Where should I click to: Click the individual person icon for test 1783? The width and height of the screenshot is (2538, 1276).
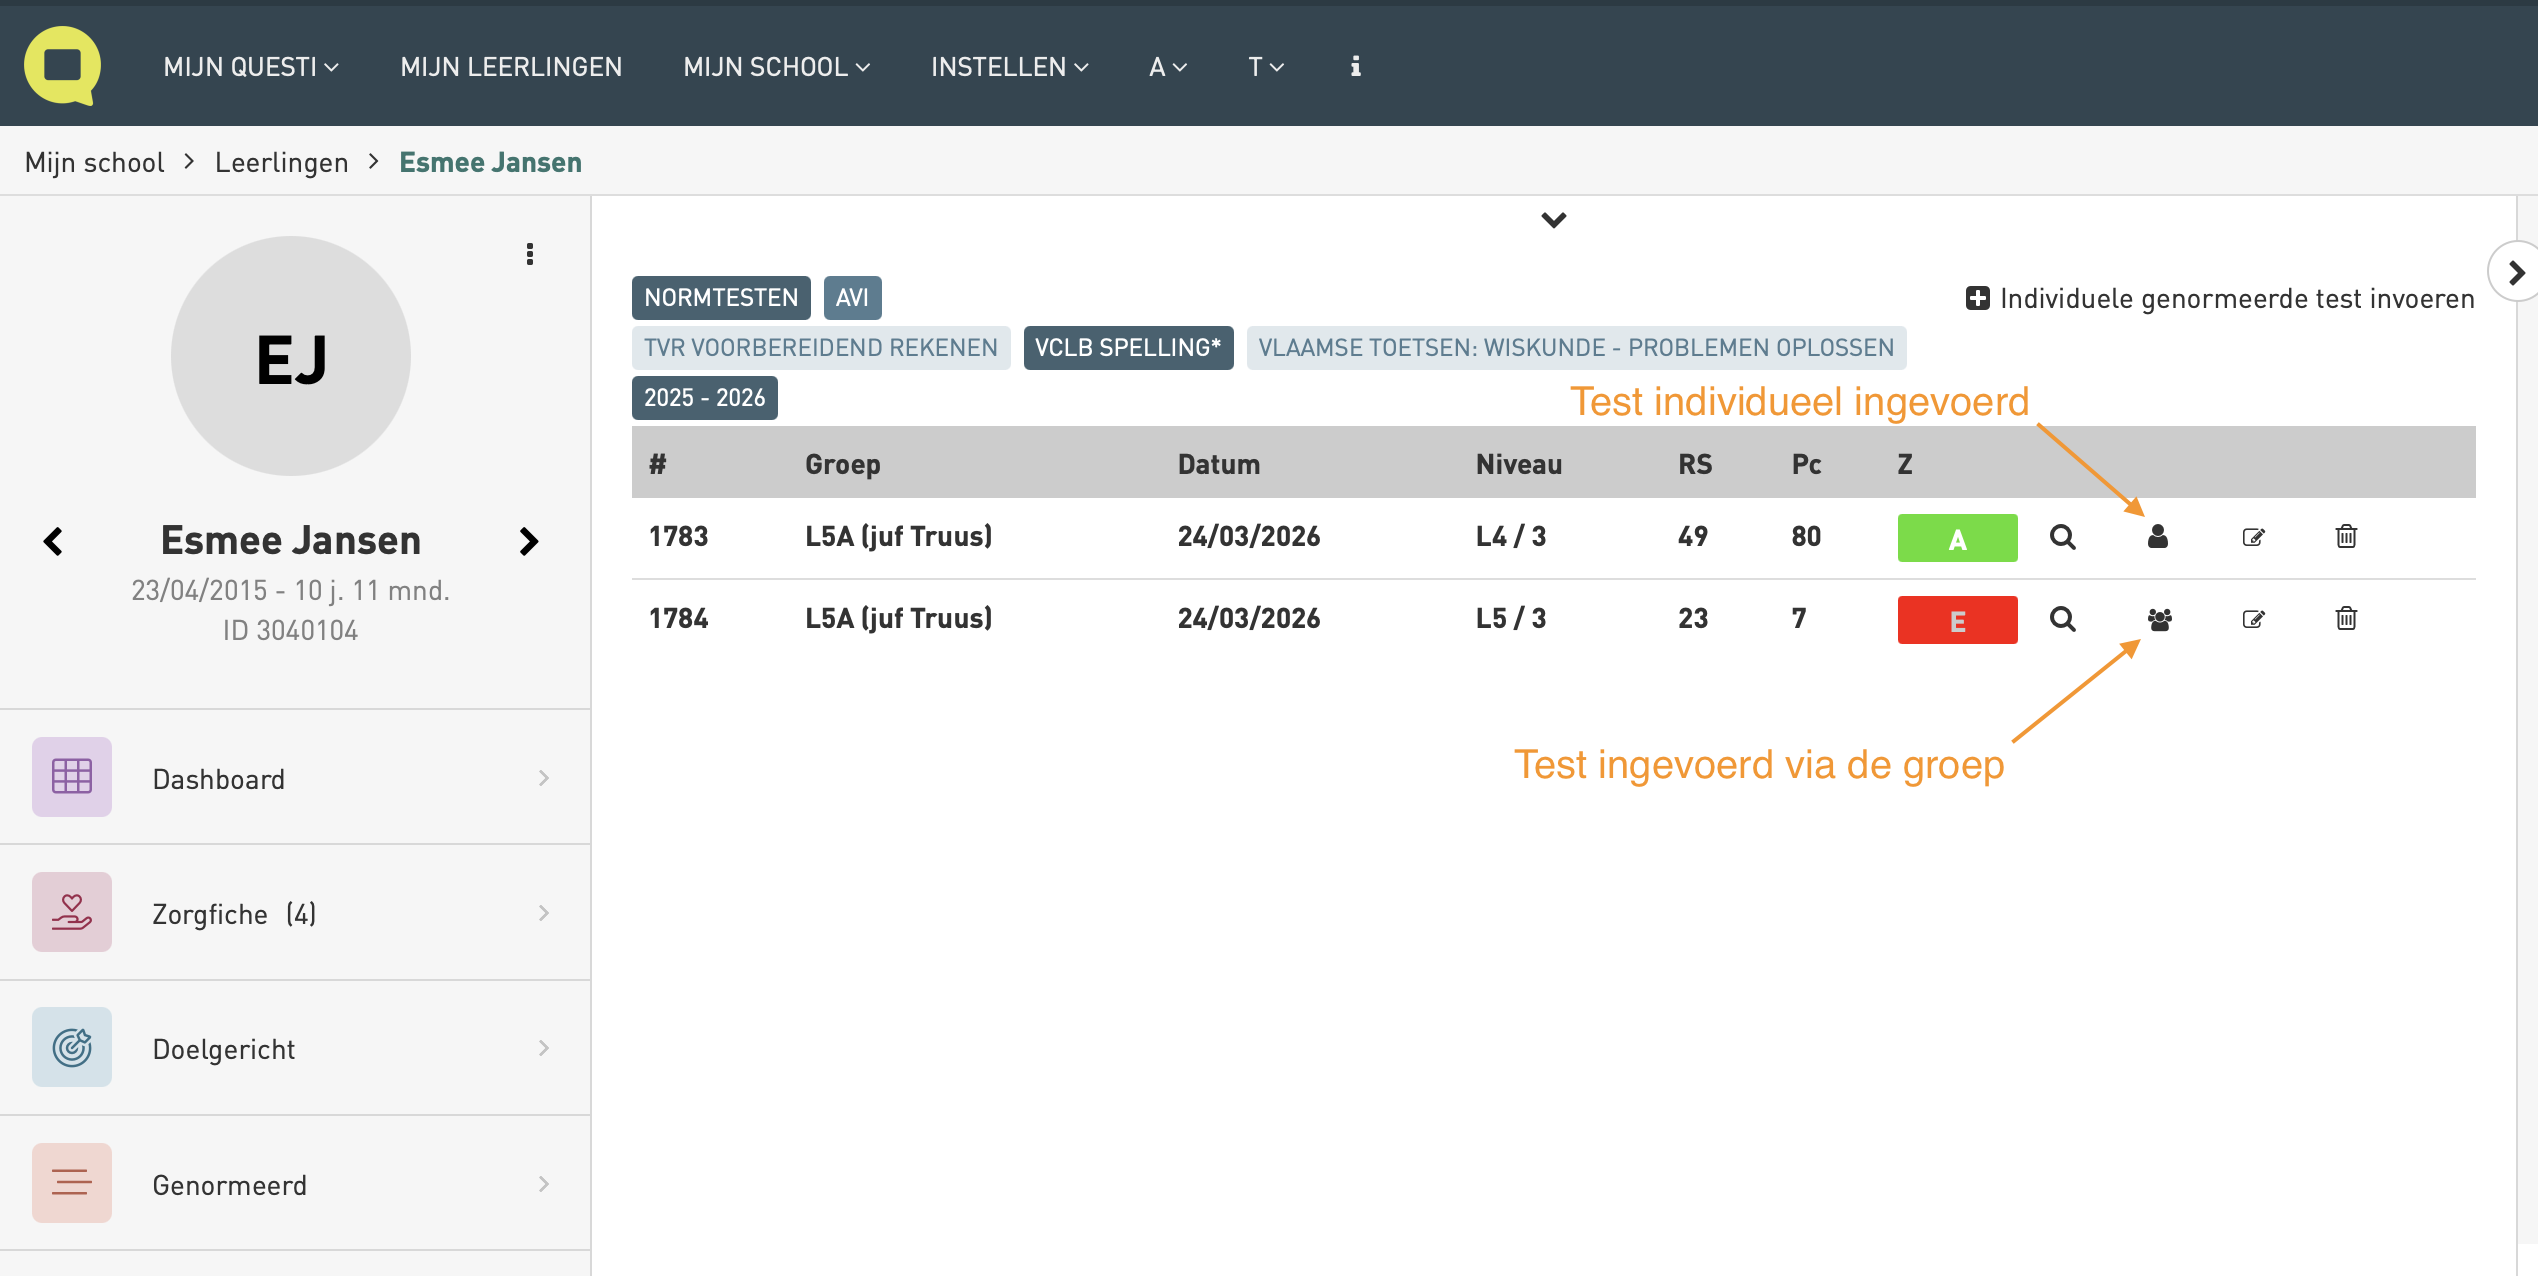pyautogui.click(x=2158, y=537)
